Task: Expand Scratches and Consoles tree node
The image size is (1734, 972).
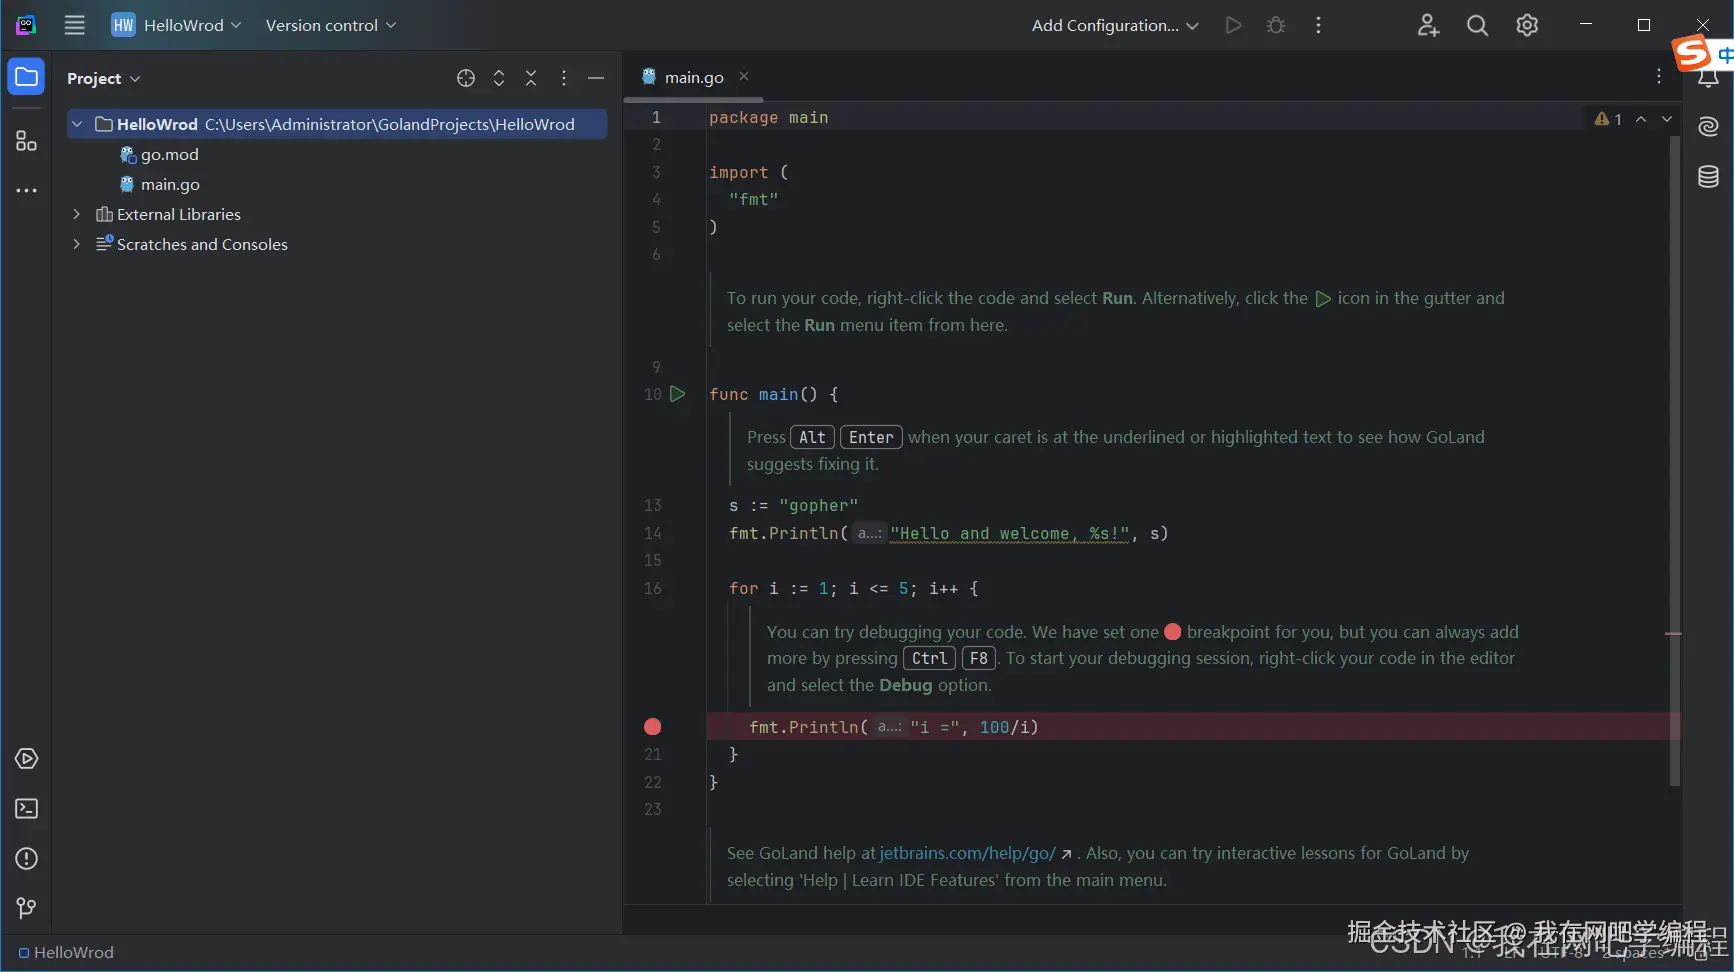Action: pyautogui.click(x=76, y=244)
